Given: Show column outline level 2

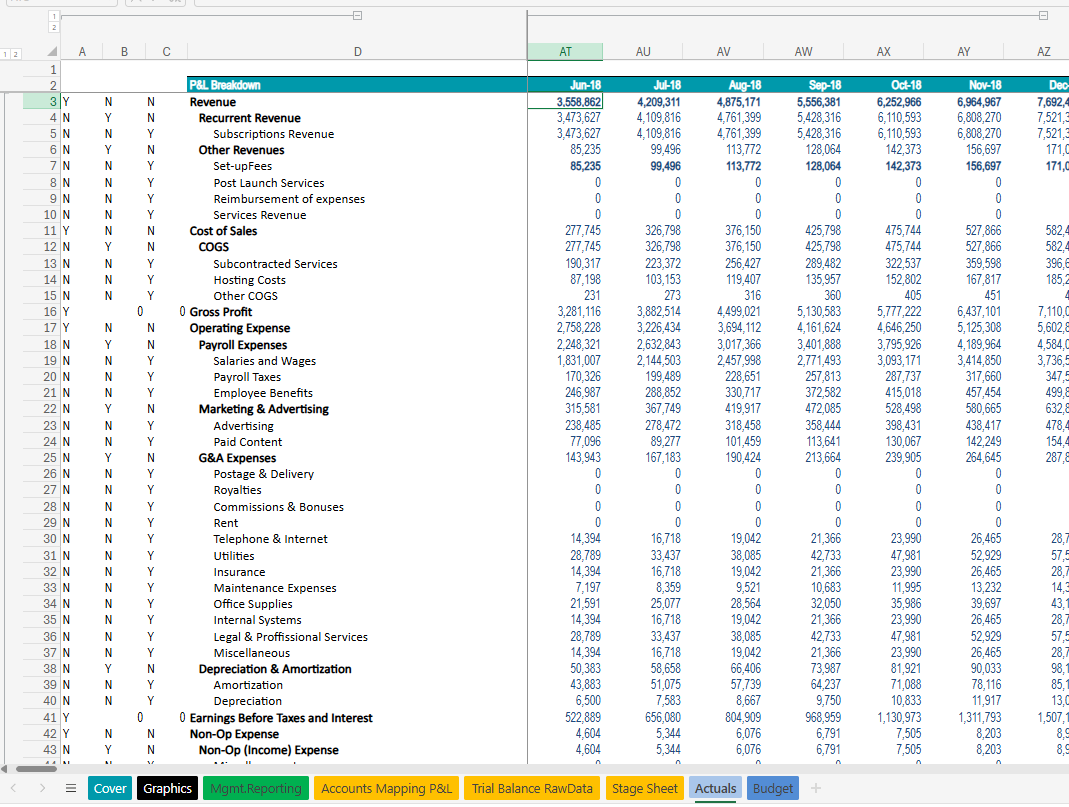Looking at the screenshot, I should [54, 27].
